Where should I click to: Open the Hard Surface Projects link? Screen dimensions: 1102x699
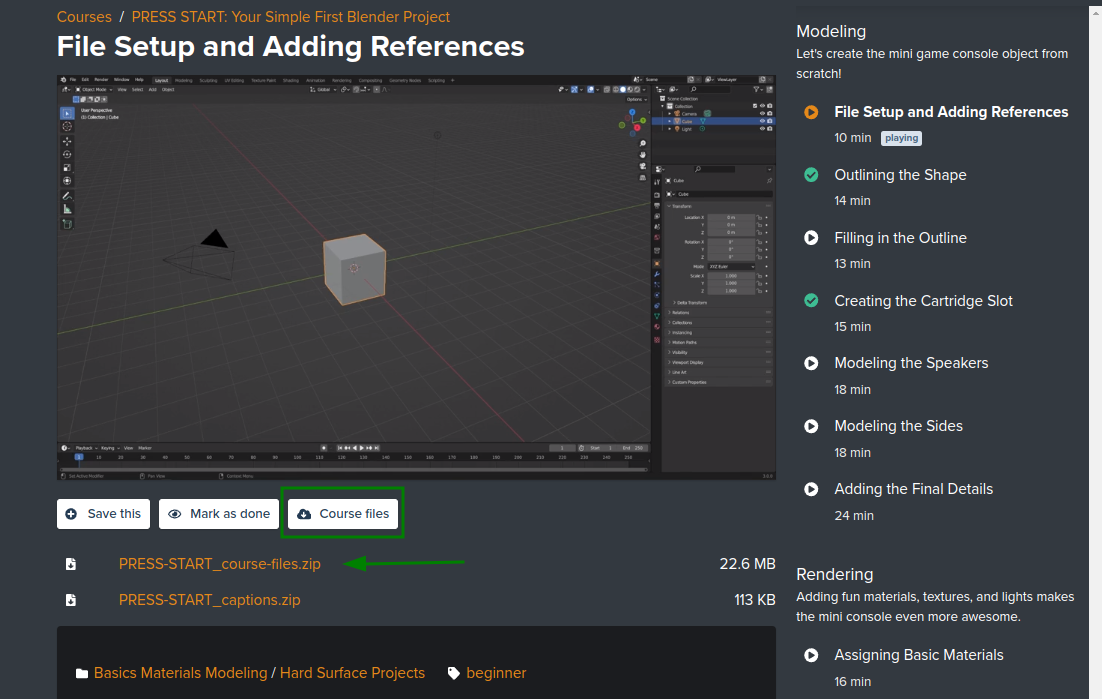coord(352,673)
